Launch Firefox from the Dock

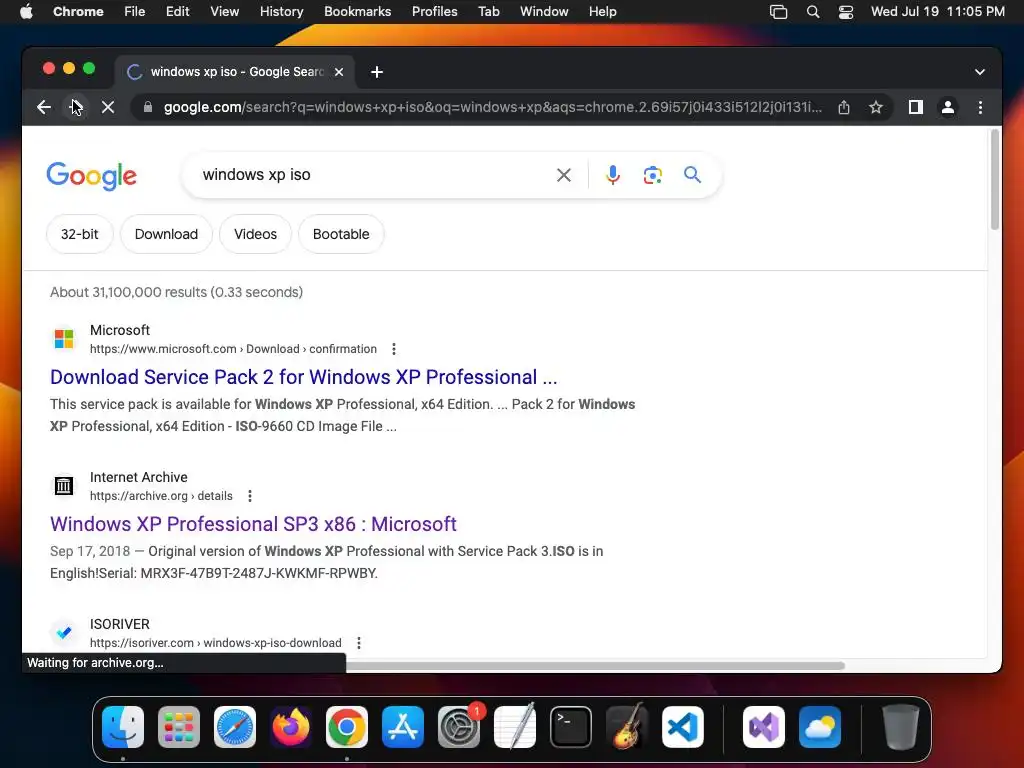(291, 727)
